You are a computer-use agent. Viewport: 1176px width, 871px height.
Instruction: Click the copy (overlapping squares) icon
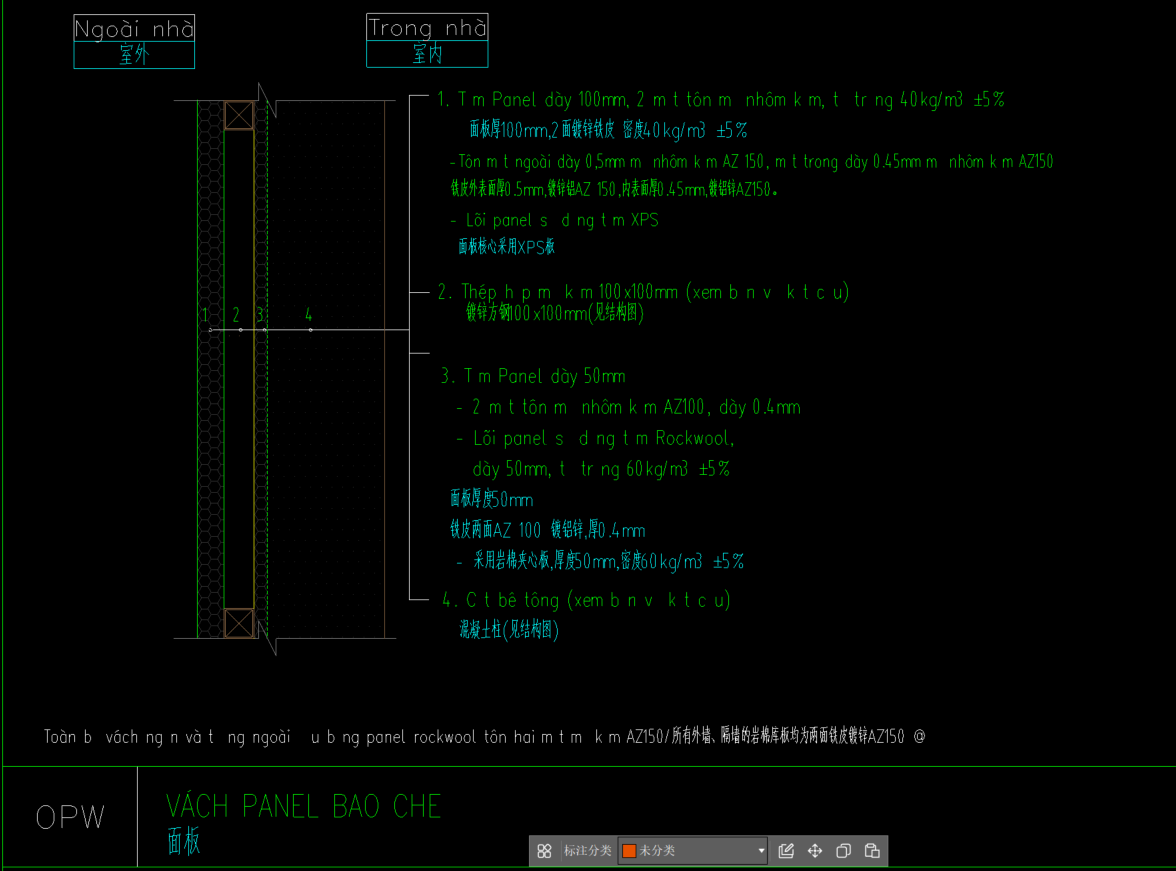(843, 851)
